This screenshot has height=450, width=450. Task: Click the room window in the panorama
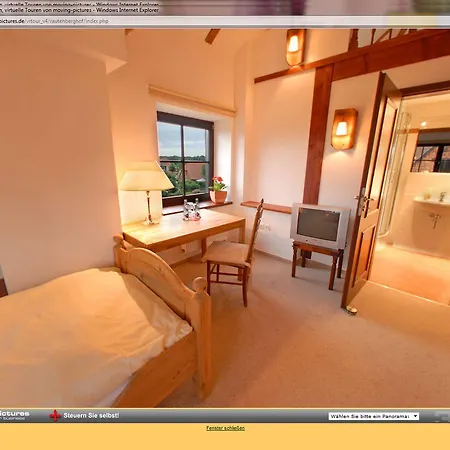coord(186,159)
